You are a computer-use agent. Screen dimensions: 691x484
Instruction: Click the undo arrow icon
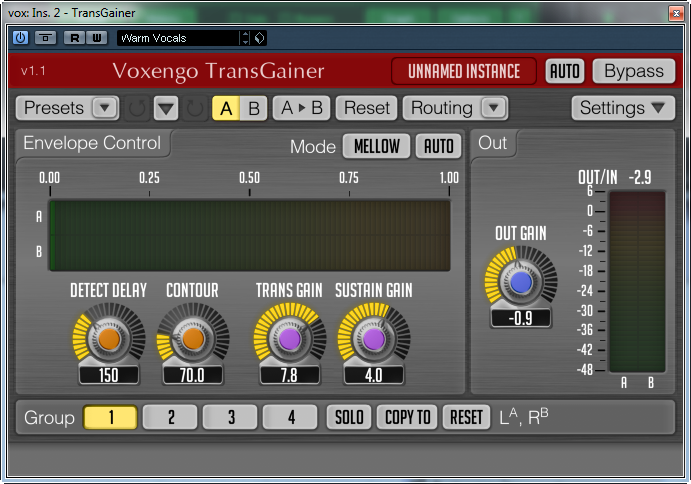click(x=137, y=108)
